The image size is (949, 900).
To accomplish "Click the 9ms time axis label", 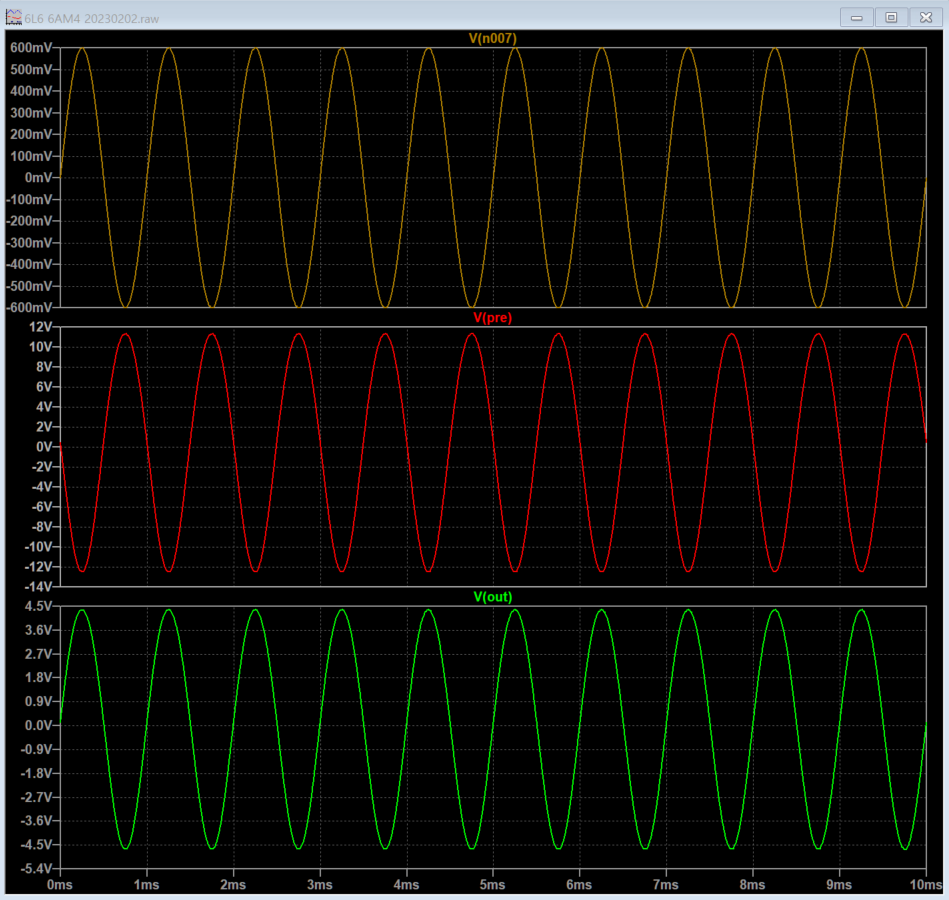I will (x=839, y=885).
